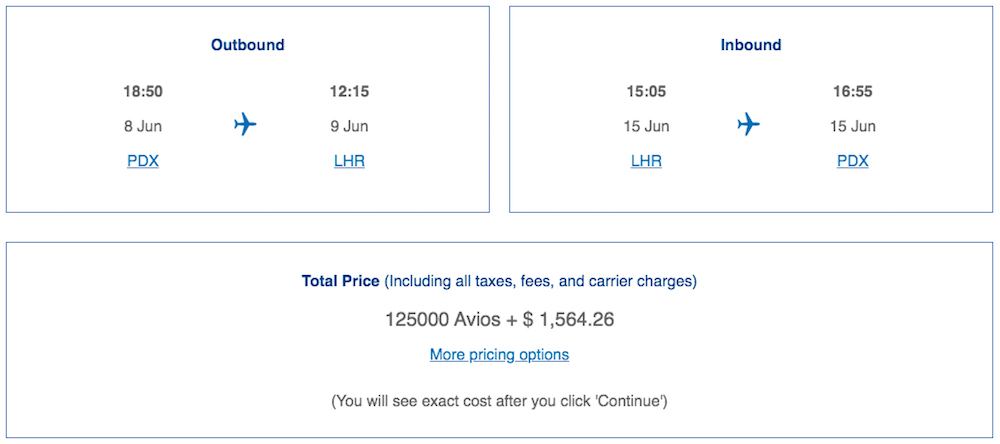Image resolution: width=1000 pixels, height=444 pixels.
Task: Click the 12:15 arrival time
Action: pos(349,91)
